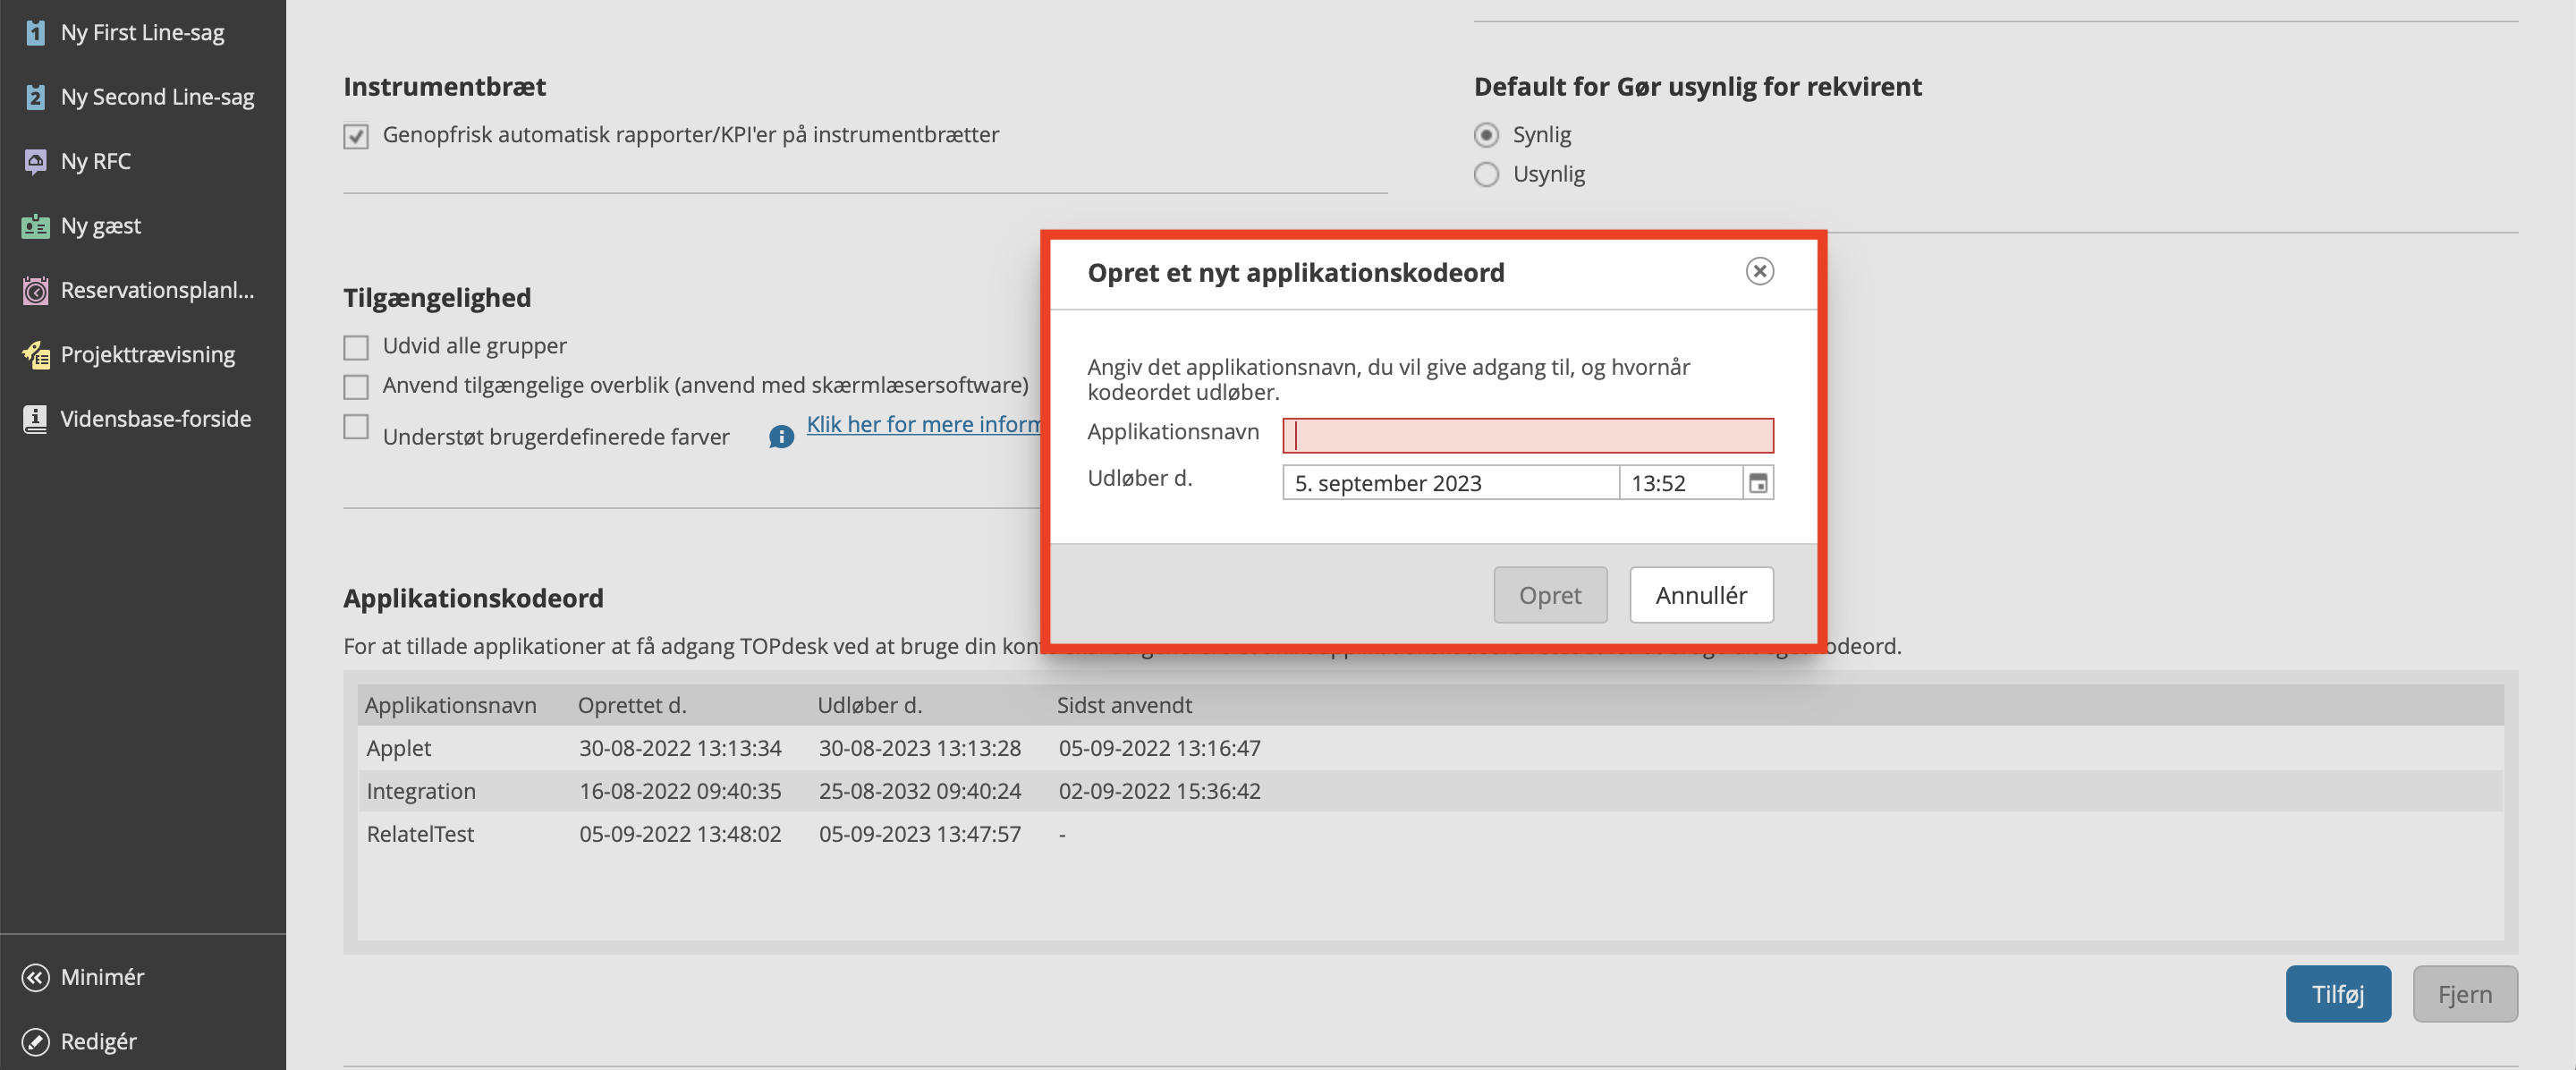2576x1070 pixels.
Task: Select the RelatelTest row in the table
Action: pos(1429,834)
